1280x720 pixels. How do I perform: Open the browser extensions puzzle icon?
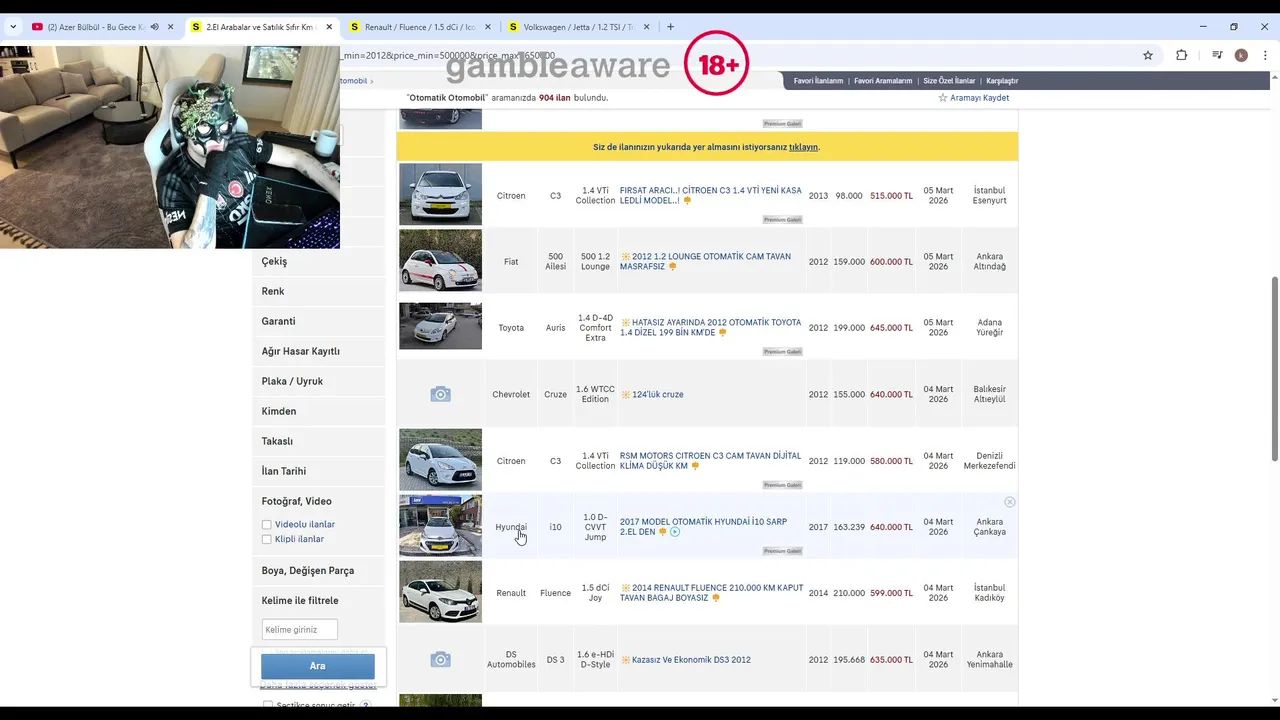pos(1181,55)
